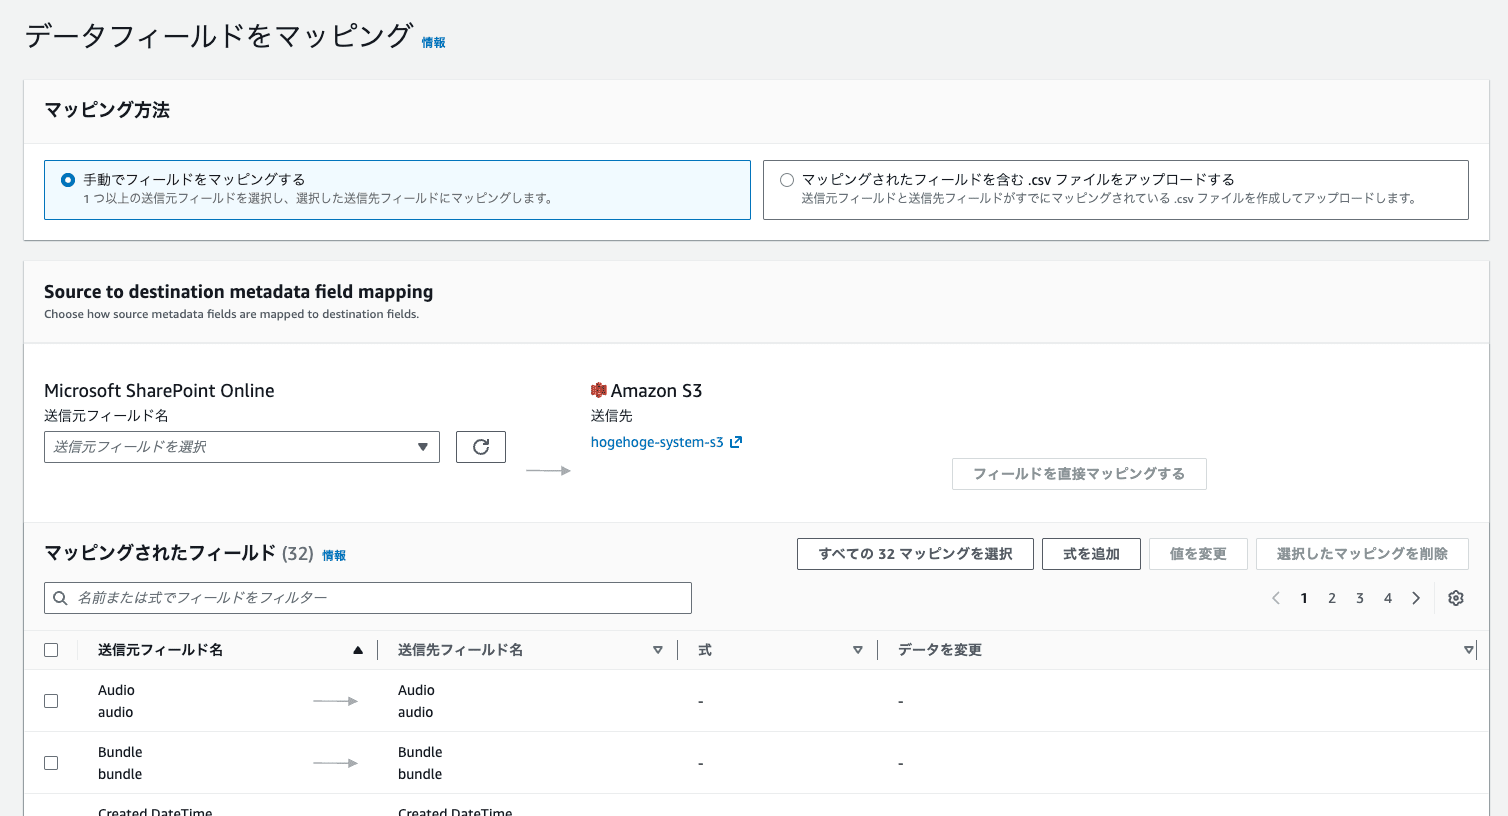The width and height of the screenshot is (1508, 816).
Task: Go to page 3 of mappings
Action: [1360, 598]
